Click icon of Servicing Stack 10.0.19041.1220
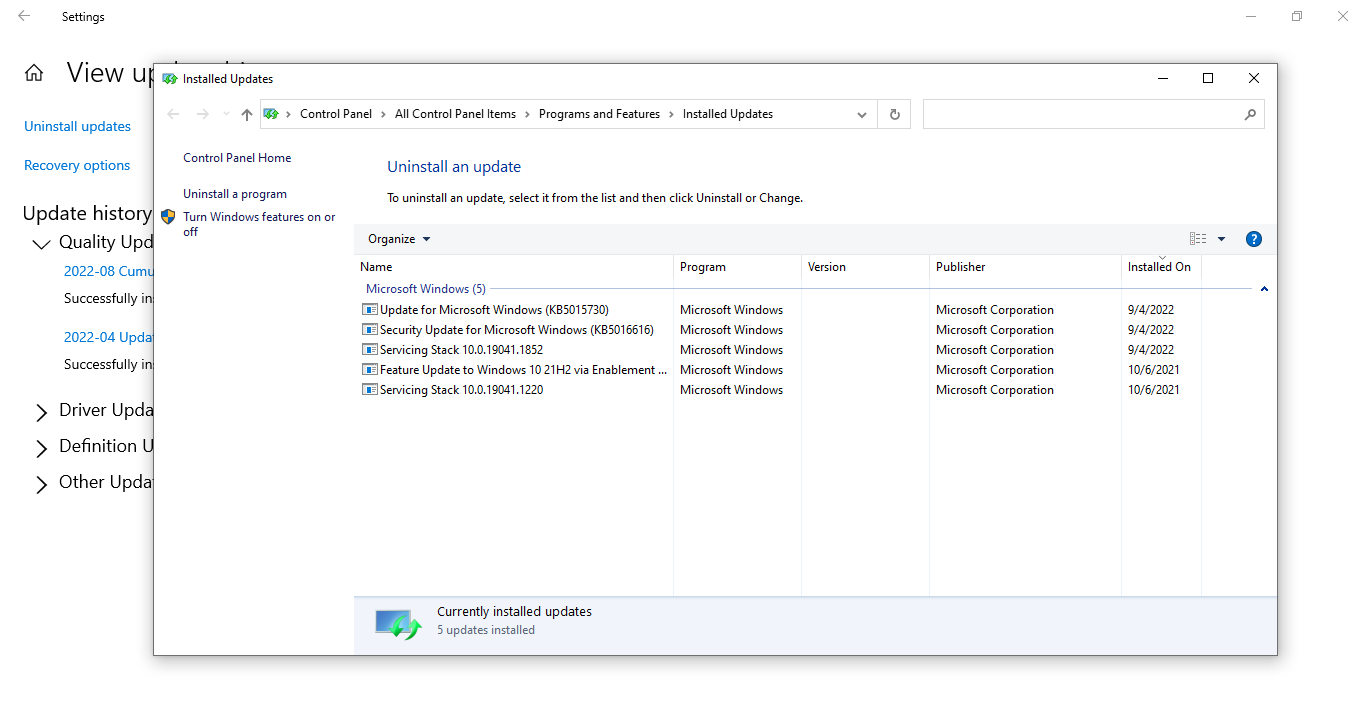Viewport: 1365px width, 723px height. pos(370,390)
